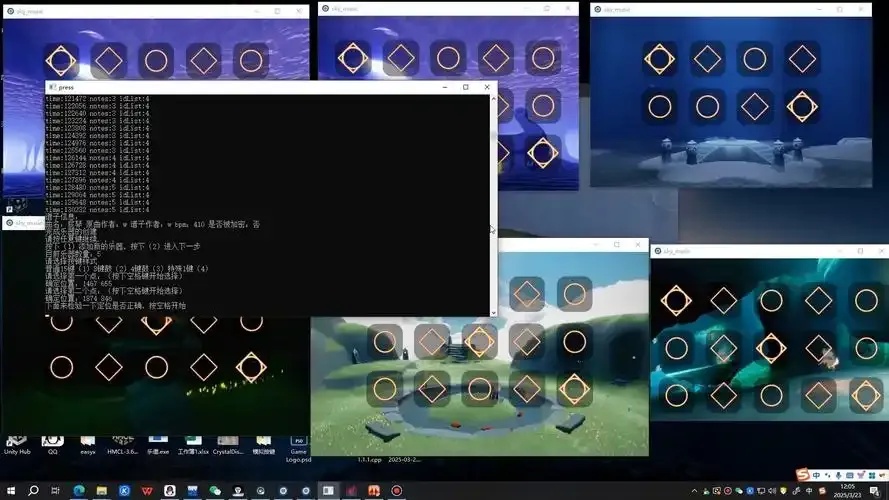The height and width of the screenshot is (500, 889).
Task: Tap second bottom-row diamond key in dark night window
Action: pos(109,367)
